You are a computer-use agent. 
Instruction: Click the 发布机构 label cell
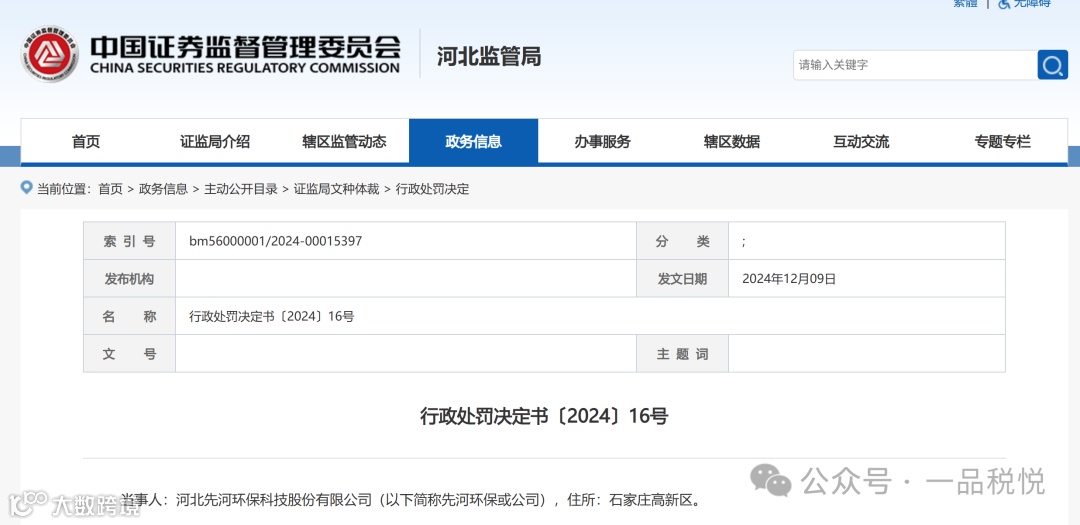point(129,279)
